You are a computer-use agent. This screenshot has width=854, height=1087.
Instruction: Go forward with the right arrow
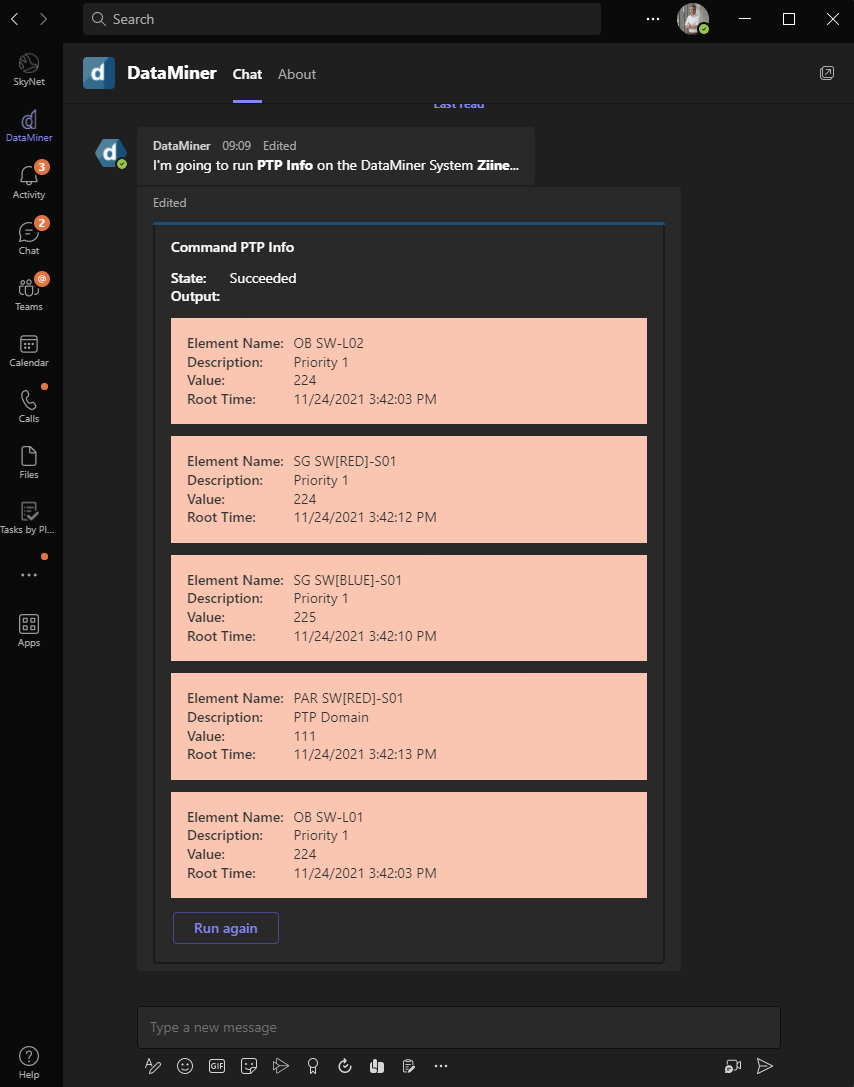pos(44,19)
